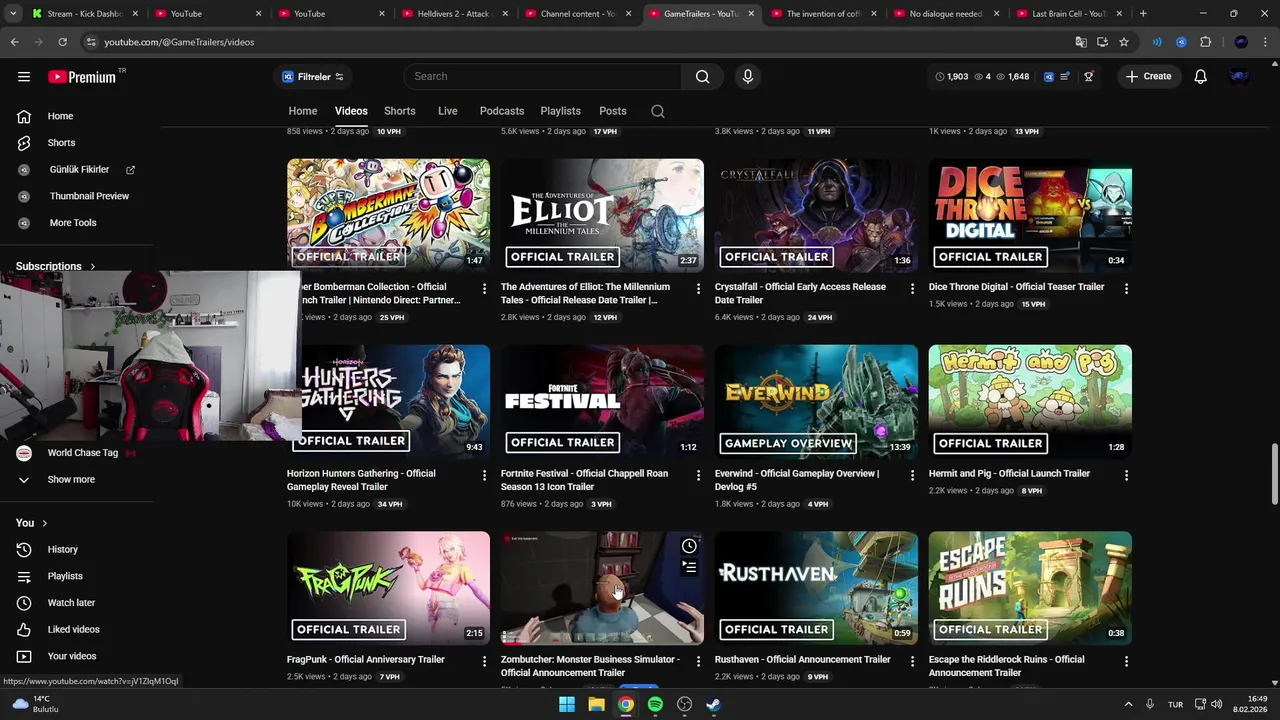The width and height of the screenshot is (1280, 720).
Task: Reload the page in Chrome
Action: [62, 42]
